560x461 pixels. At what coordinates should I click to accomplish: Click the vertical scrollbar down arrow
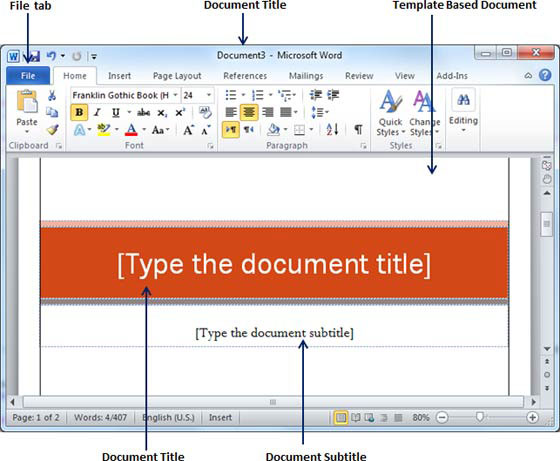546,349
